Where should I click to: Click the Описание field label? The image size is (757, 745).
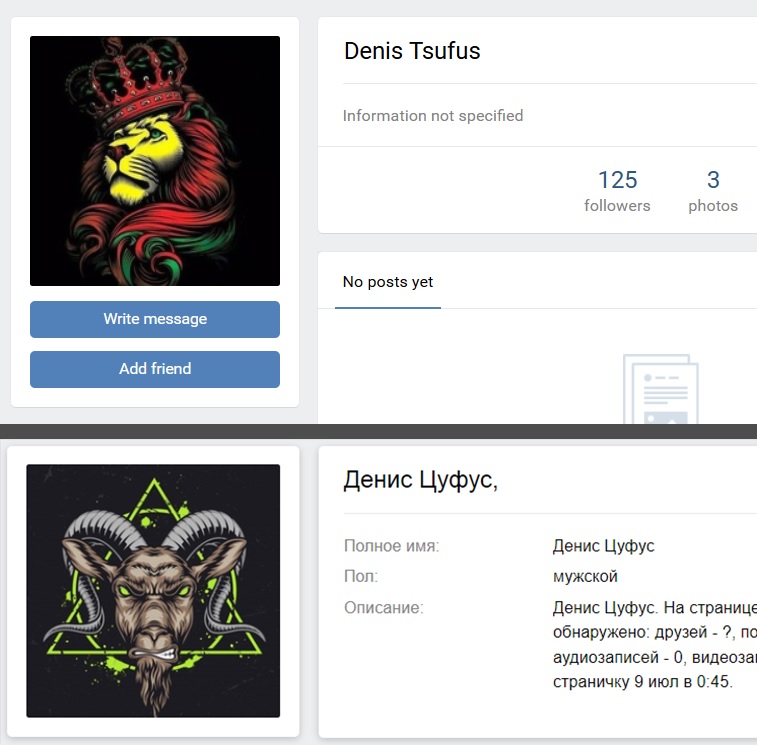tap(383, 607)
